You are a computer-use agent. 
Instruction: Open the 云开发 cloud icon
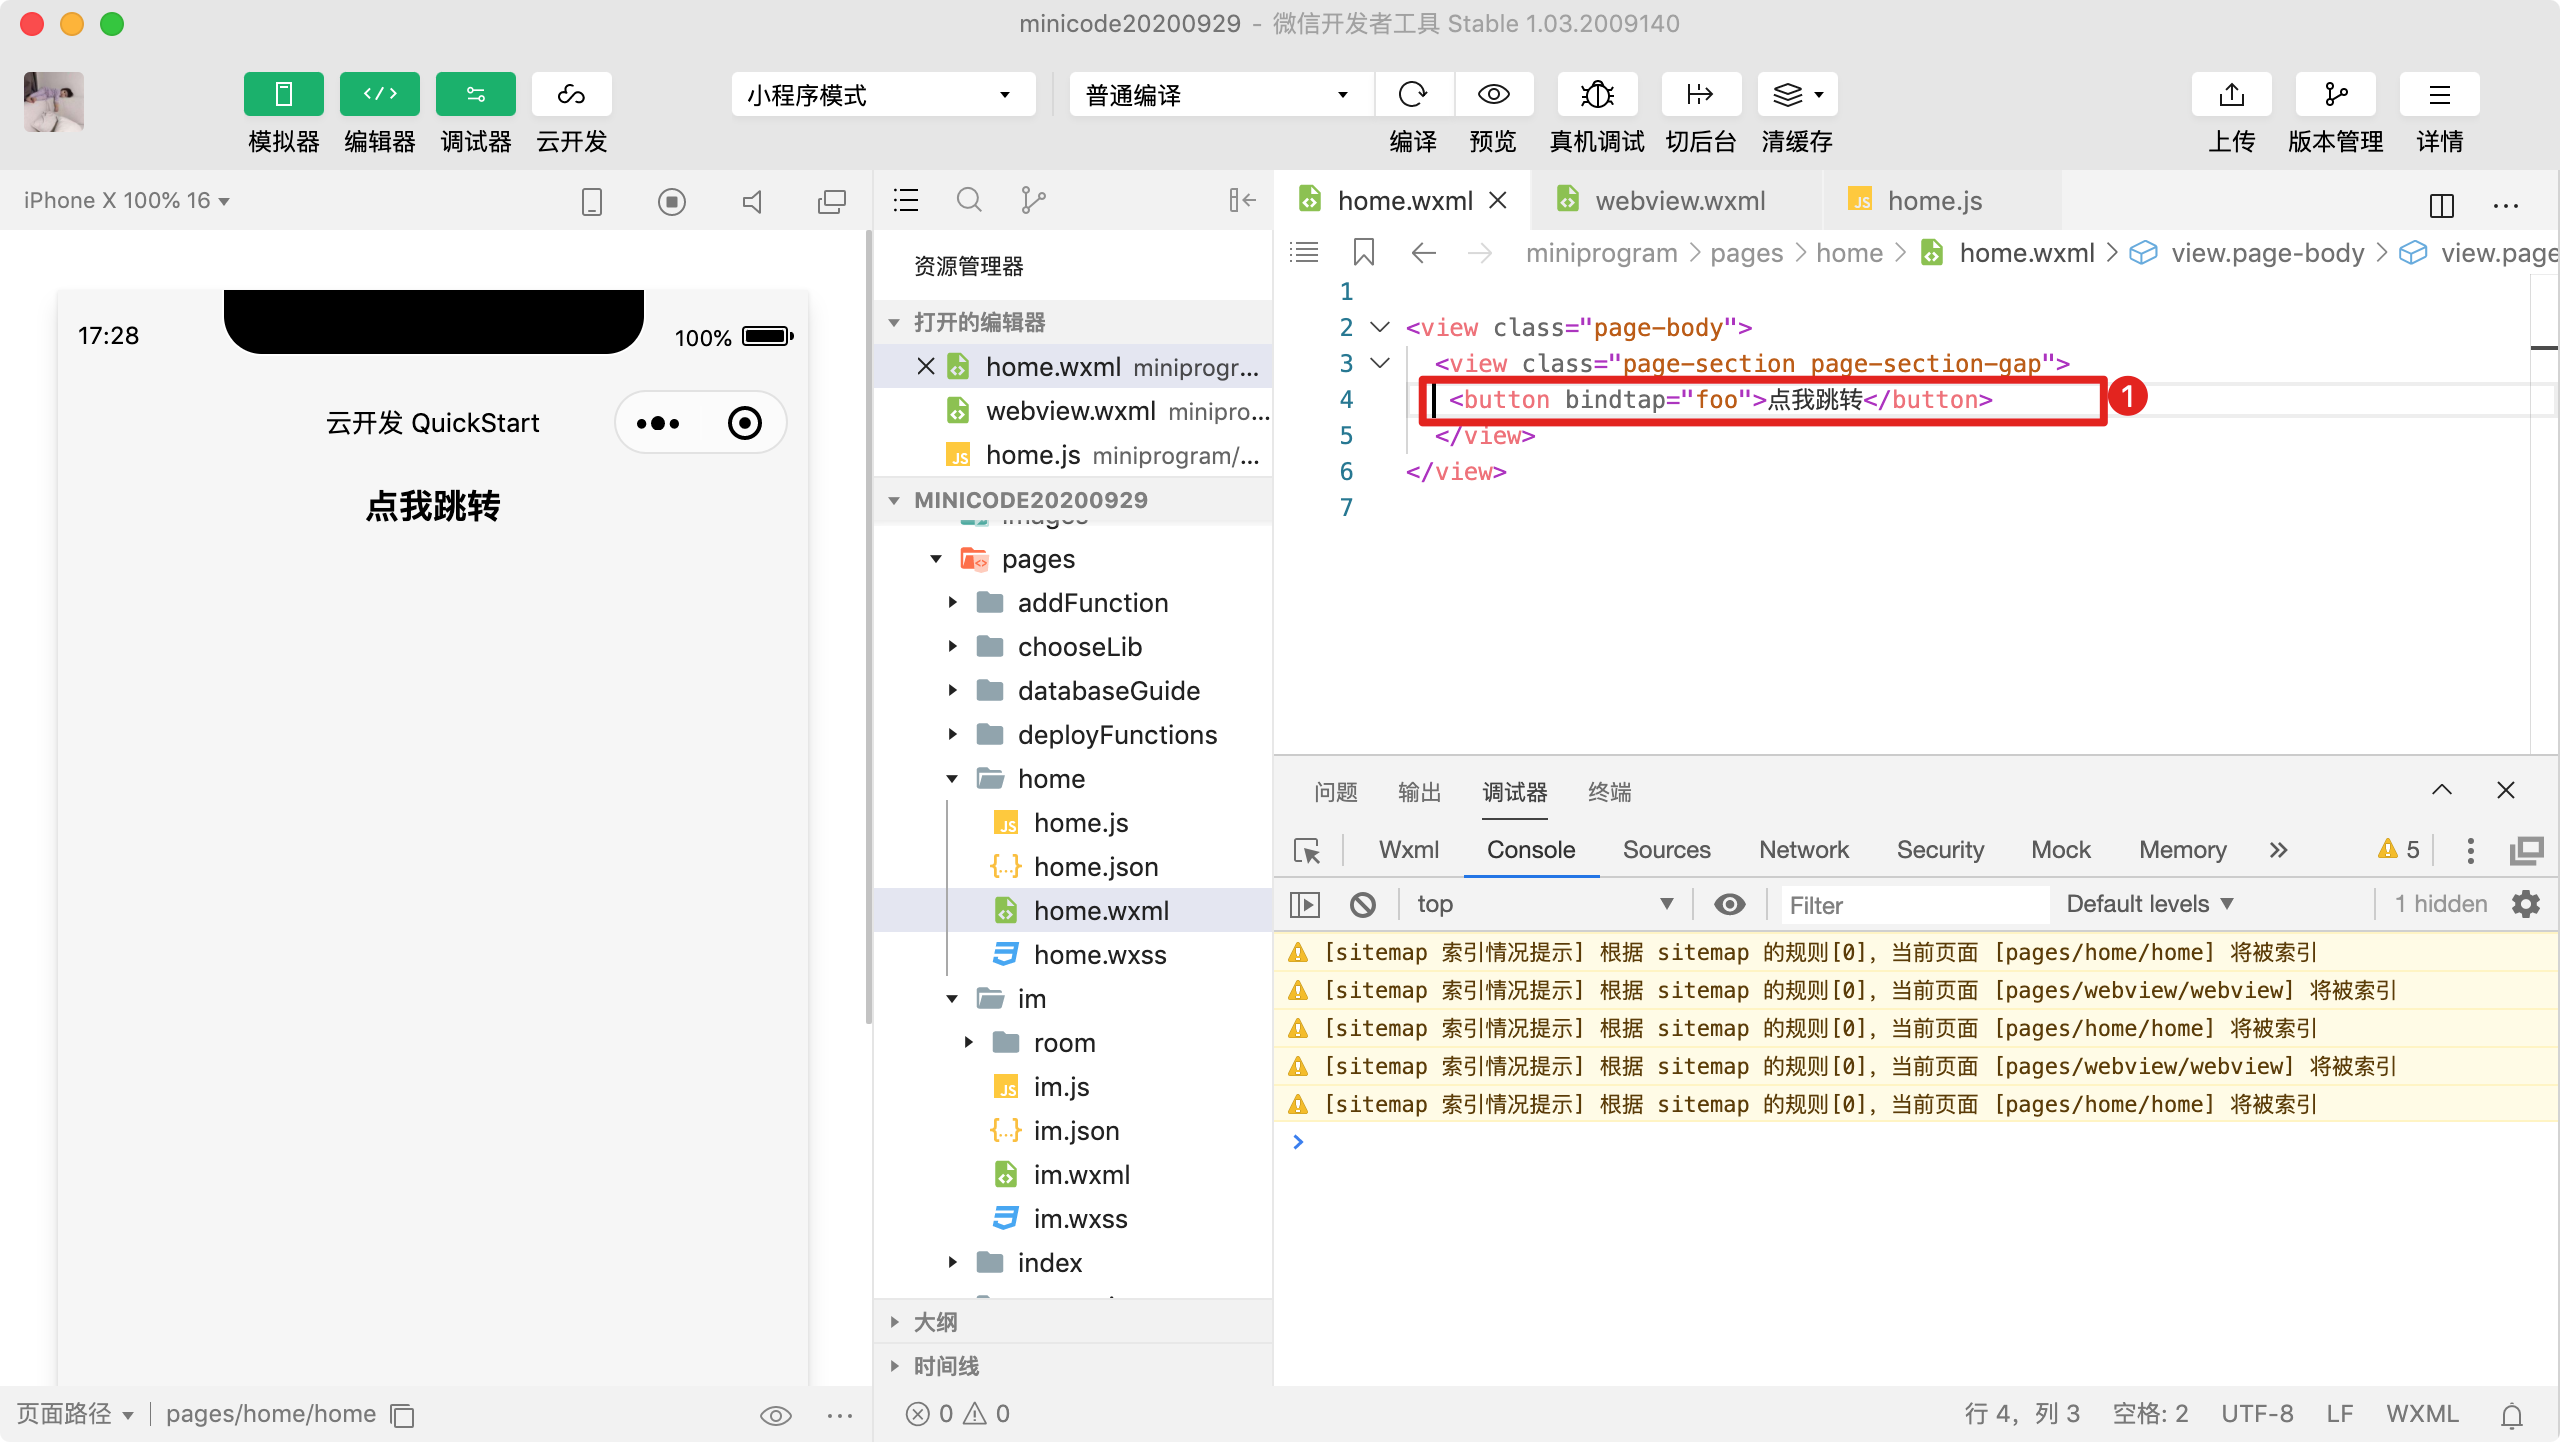[x=571, y=95]
